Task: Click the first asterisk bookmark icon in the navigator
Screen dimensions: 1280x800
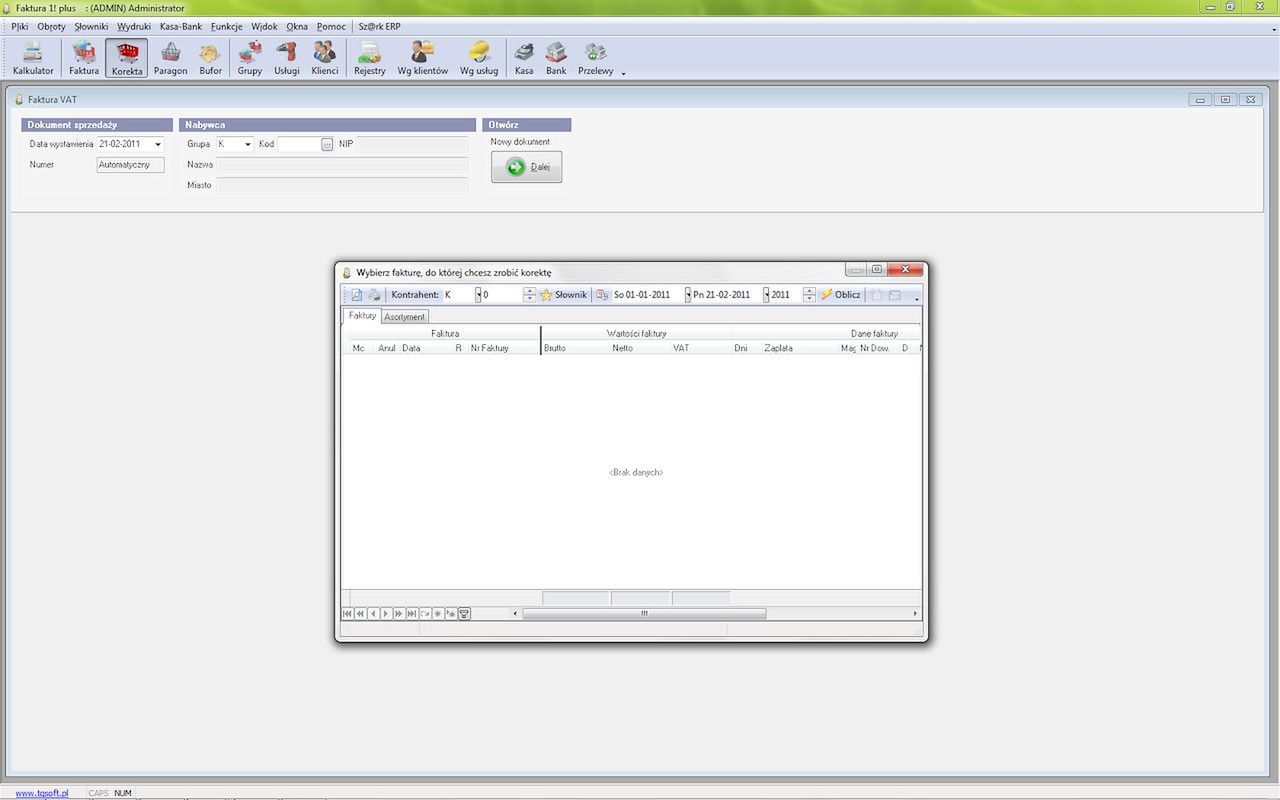Action: point(438,614)
